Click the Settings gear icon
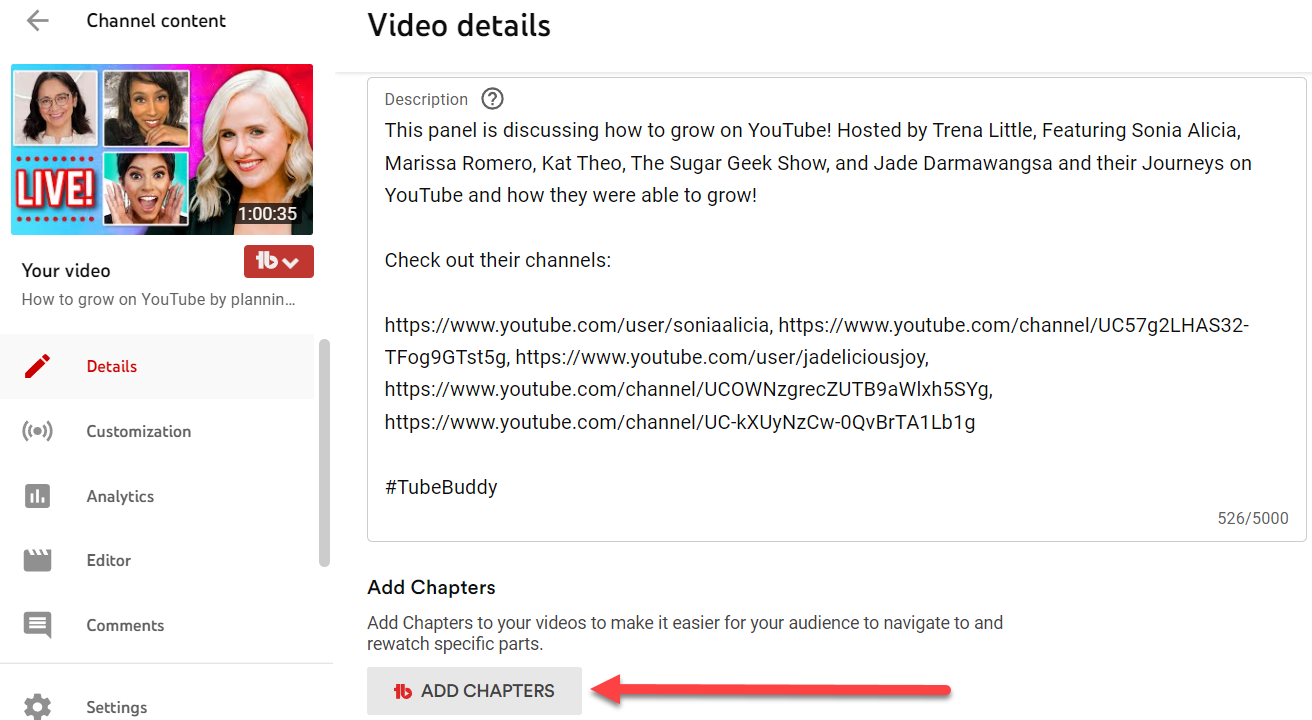Screen dimensions: 1312x720 point(37,706)
